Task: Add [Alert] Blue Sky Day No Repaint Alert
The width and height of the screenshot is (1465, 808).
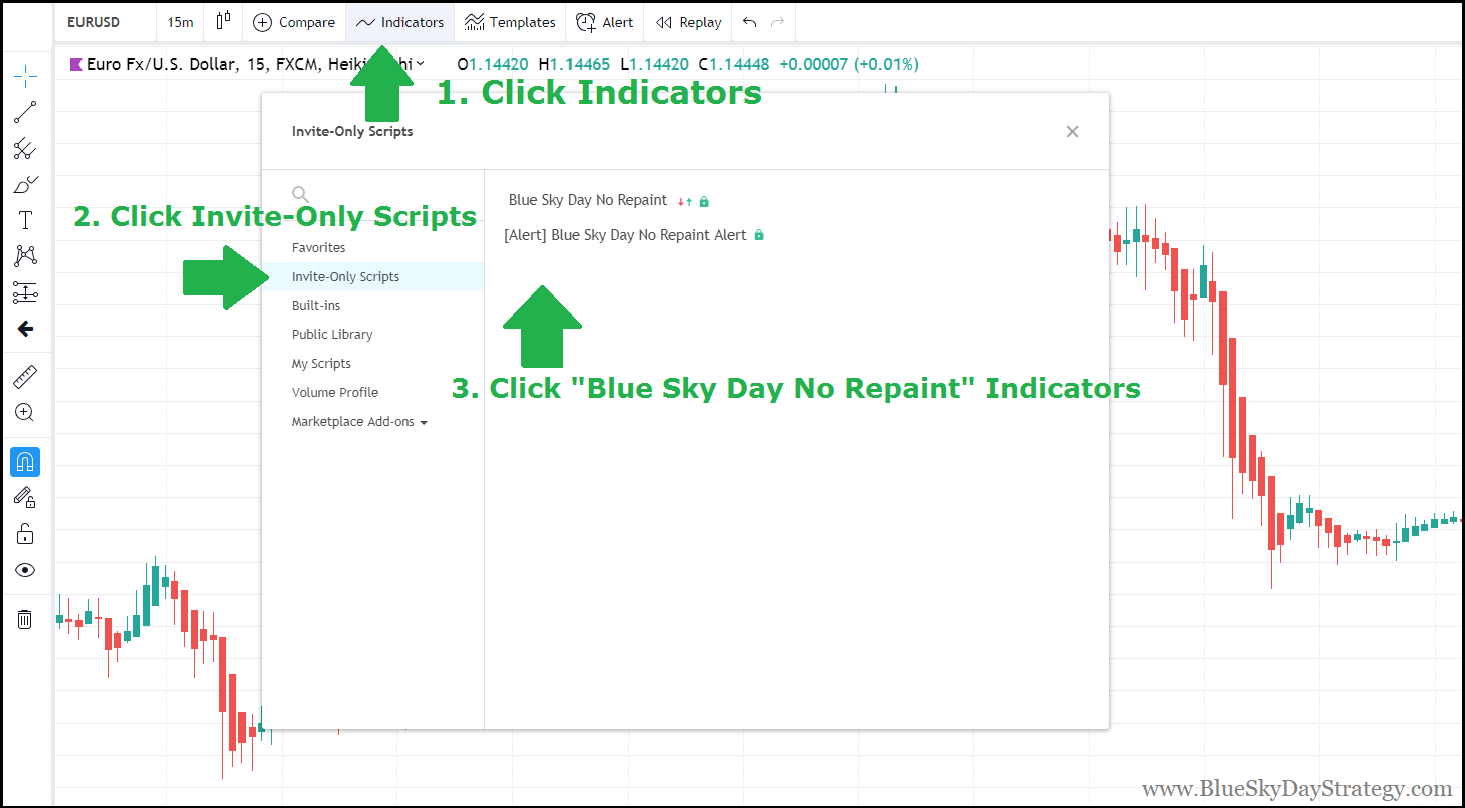Action: pyautogui.click(x=625, y=235)
